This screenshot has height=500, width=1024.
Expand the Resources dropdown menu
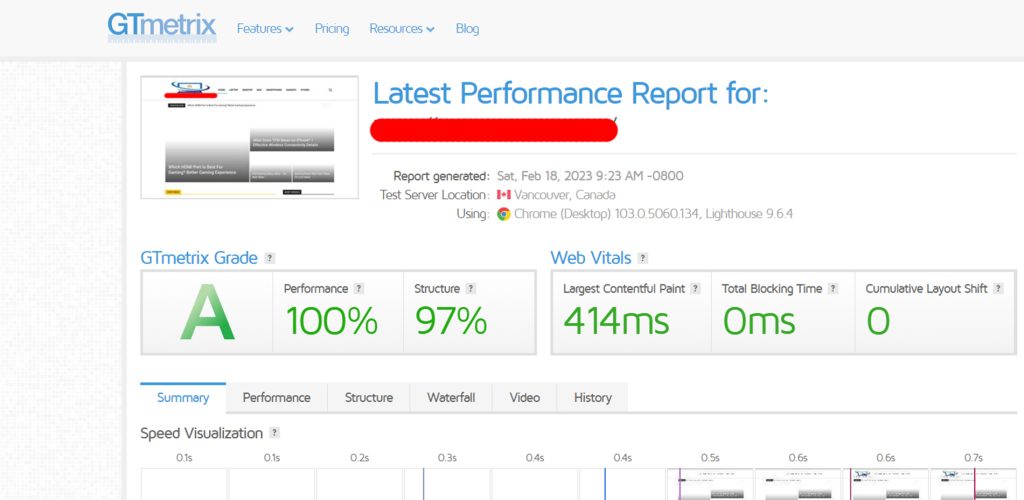402,29
